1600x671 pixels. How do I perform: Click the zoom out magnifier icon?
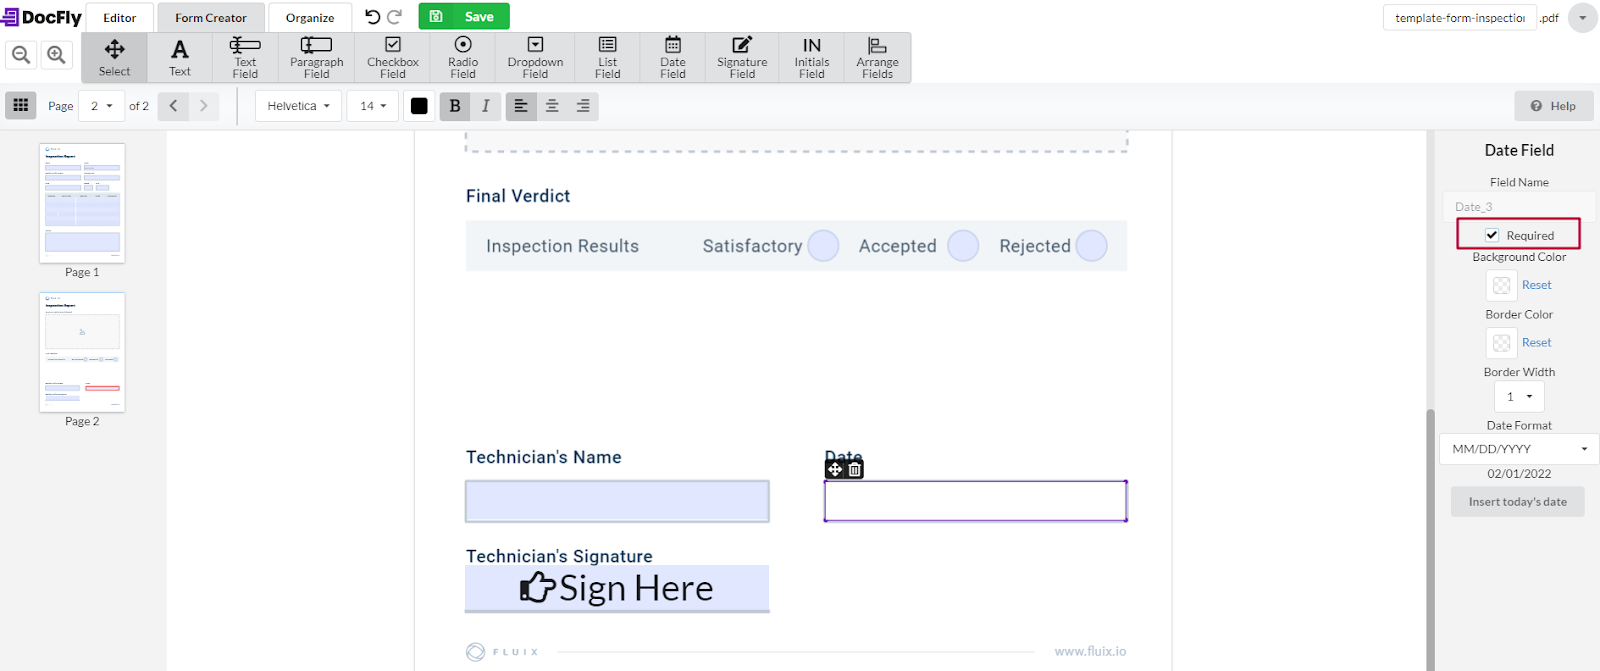pos(21,55)
